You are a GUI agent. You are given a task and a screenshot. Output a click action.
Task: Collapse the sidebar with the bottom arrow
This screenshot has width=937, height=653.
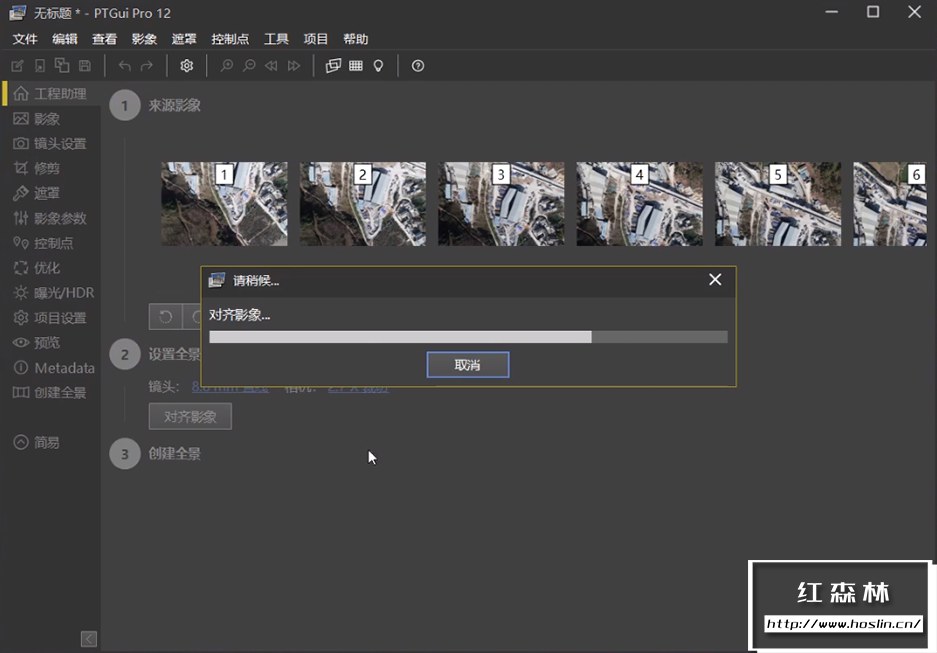[88, 638]
